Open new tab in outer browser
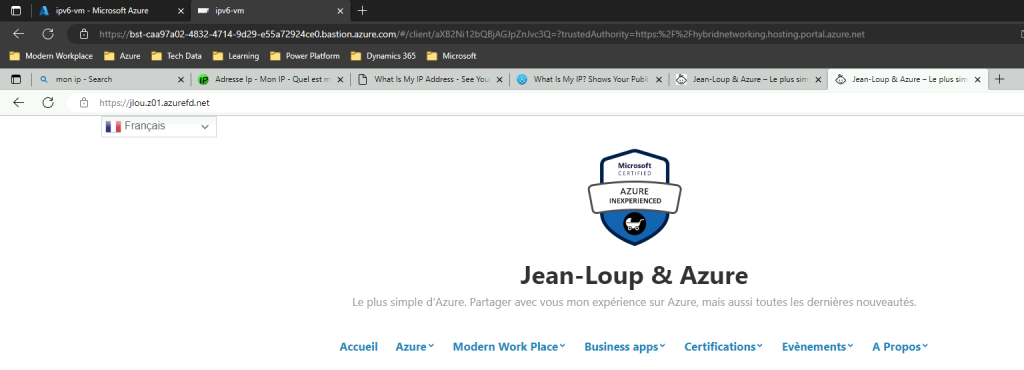 click(x=363, y=10)
